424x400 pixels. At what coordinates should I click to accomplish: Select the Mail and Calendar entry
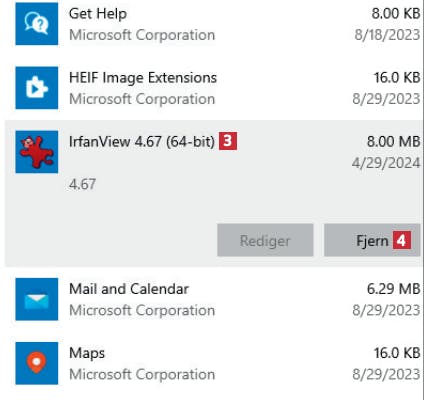213,299
